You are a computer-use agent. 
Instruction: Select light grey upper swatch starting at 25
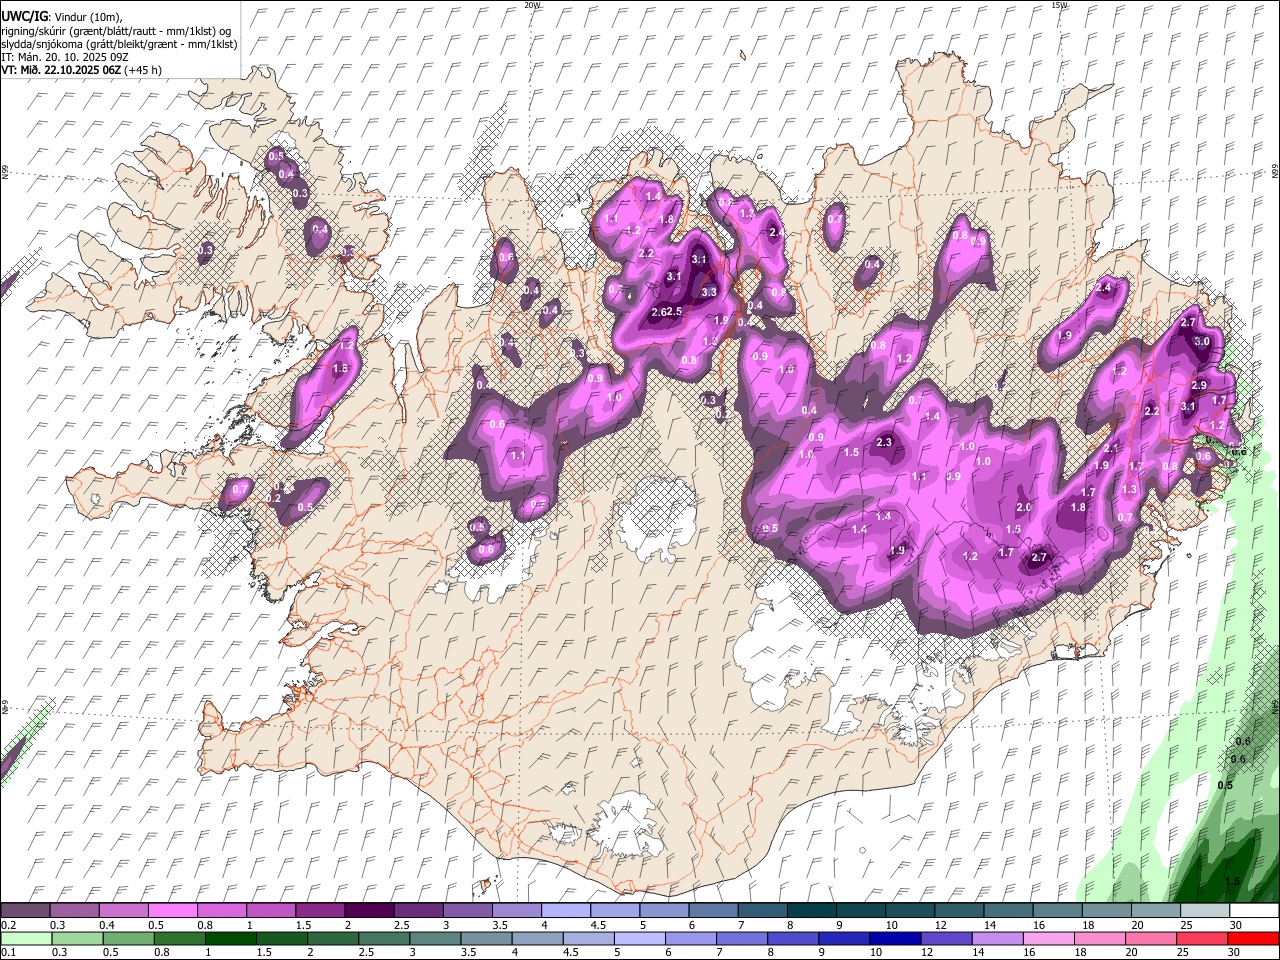1204,911
